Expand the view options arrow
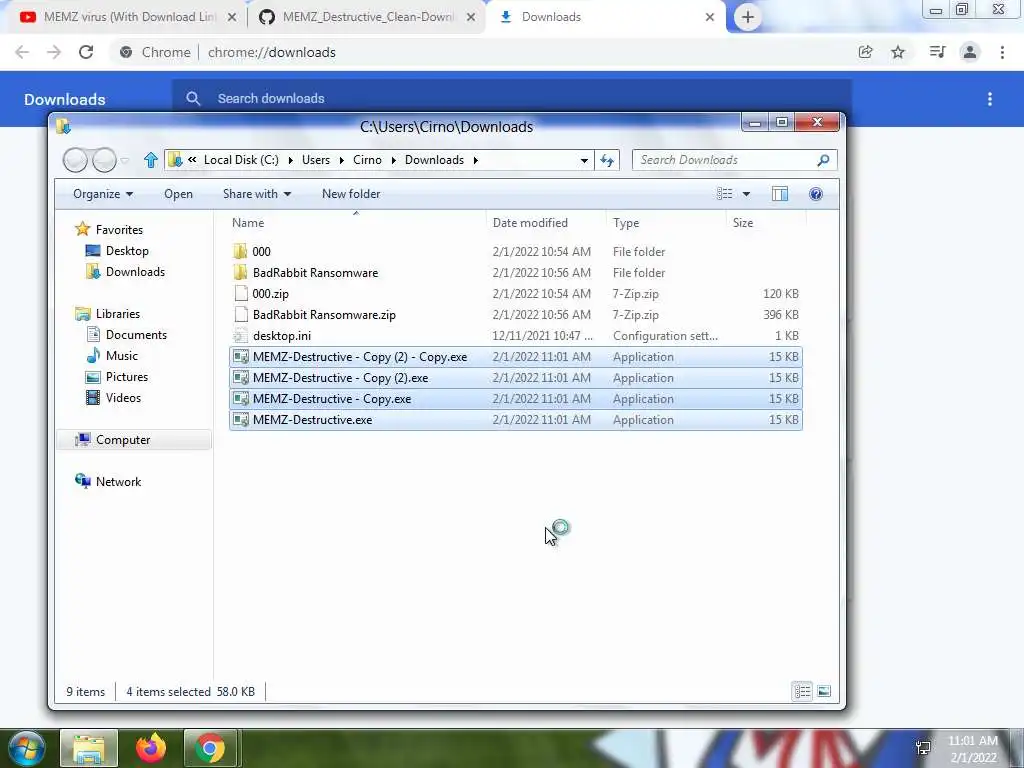Screen dimensions: 1024x768 click(746, 194)
